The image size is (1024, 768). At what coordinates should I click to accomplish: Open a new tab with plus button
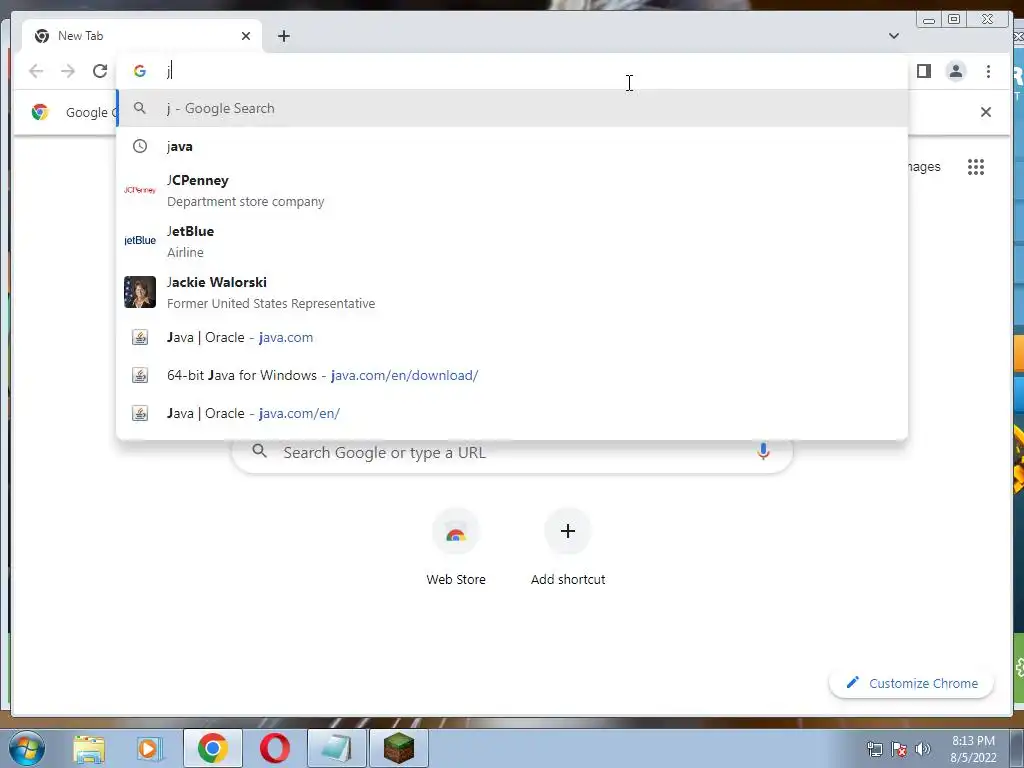(x=283, y=36)
